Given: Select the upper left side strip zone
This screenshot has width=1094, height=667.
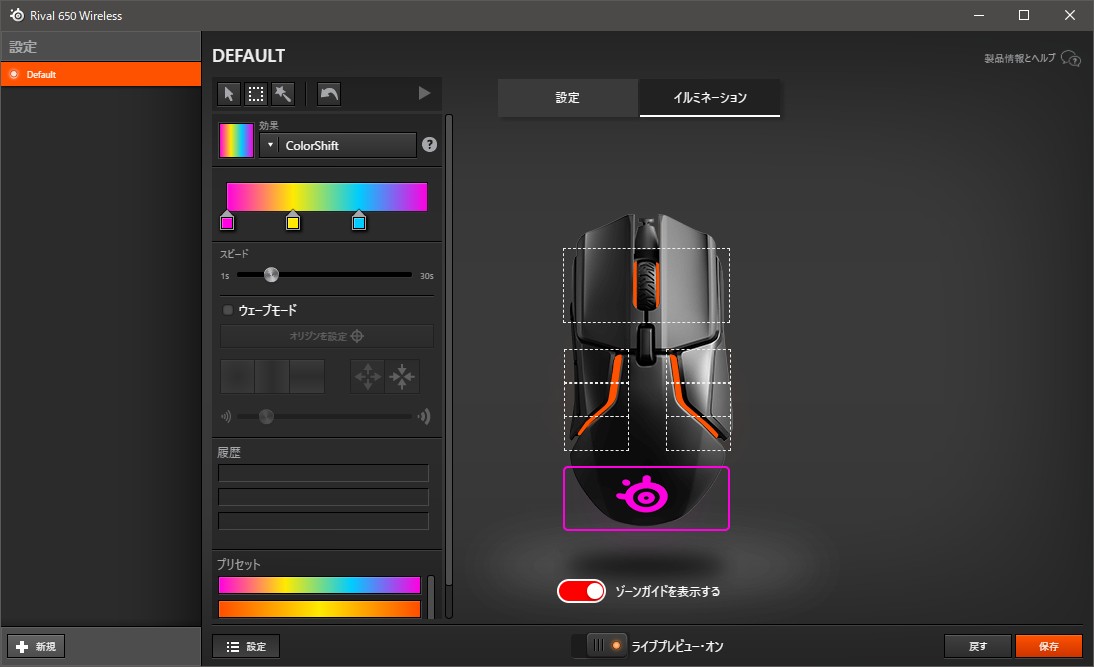Looking at the screenshot, I should 597,366.
